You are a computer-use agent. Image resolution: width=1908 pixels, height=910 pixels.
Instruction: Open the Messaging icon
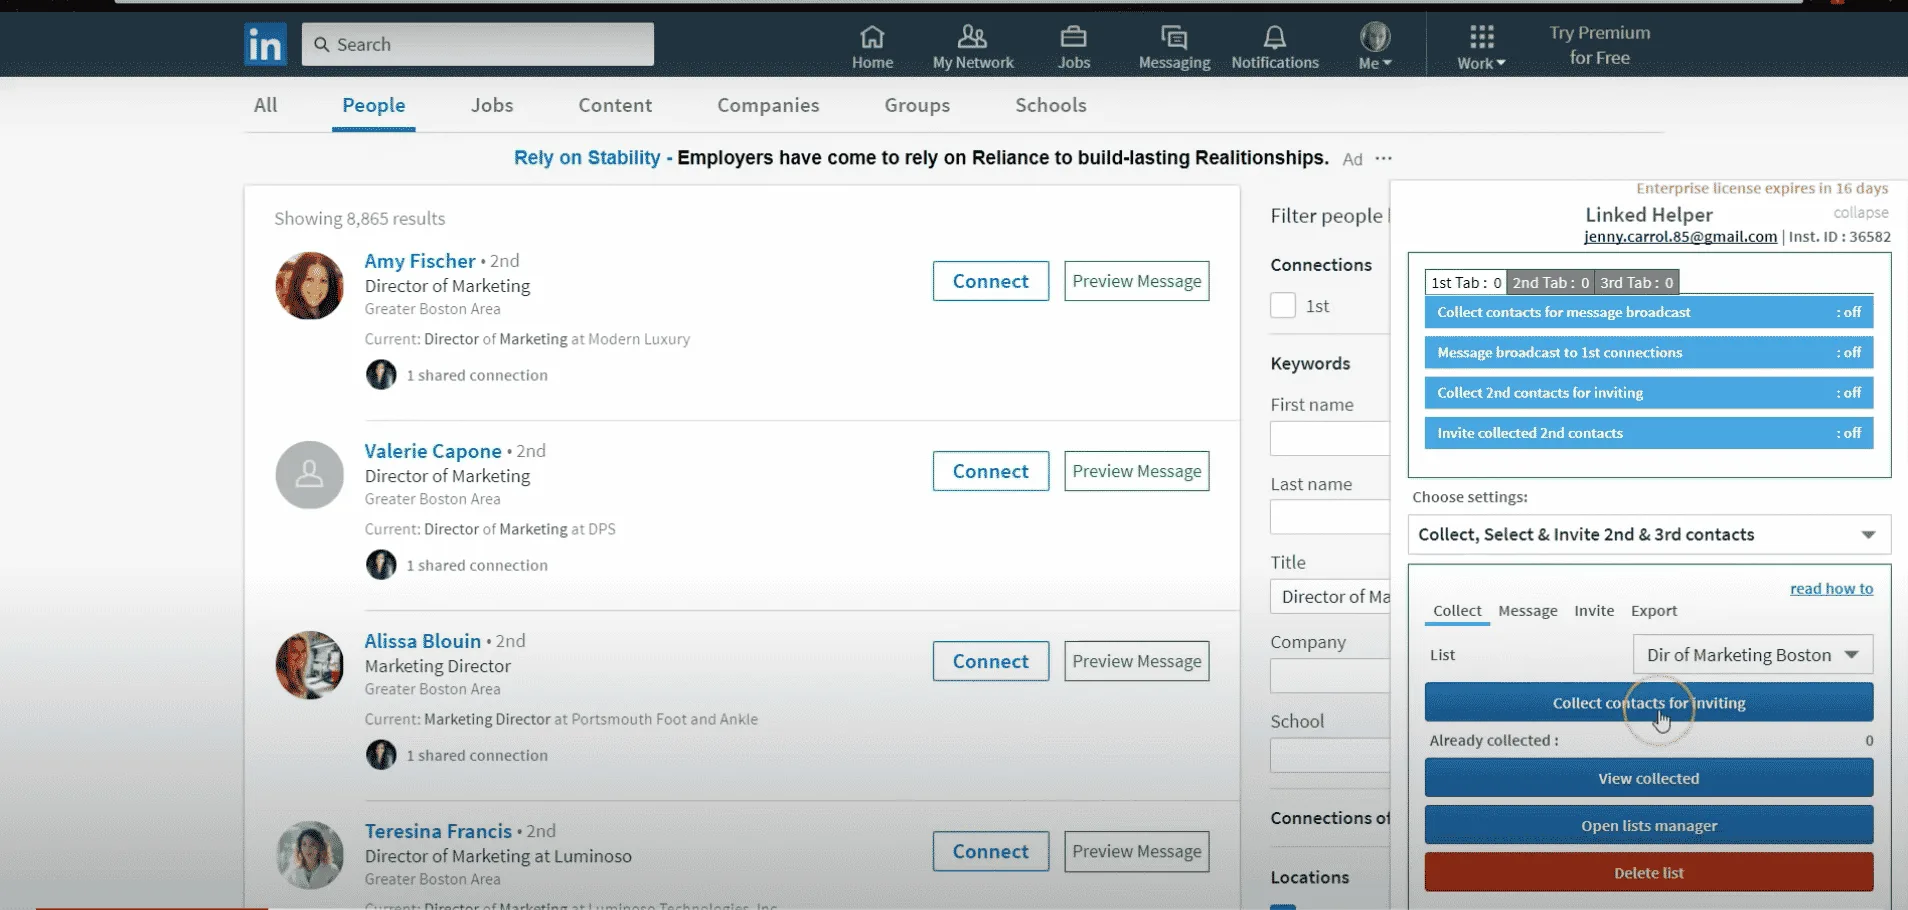(1174, 37)
